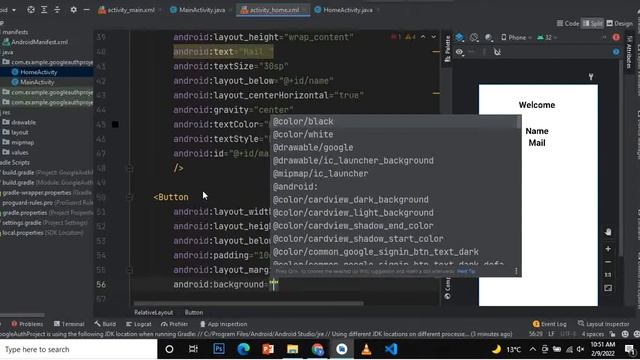Open the Event Log
The image size is (640, 360).
click(x=549, y=324)
